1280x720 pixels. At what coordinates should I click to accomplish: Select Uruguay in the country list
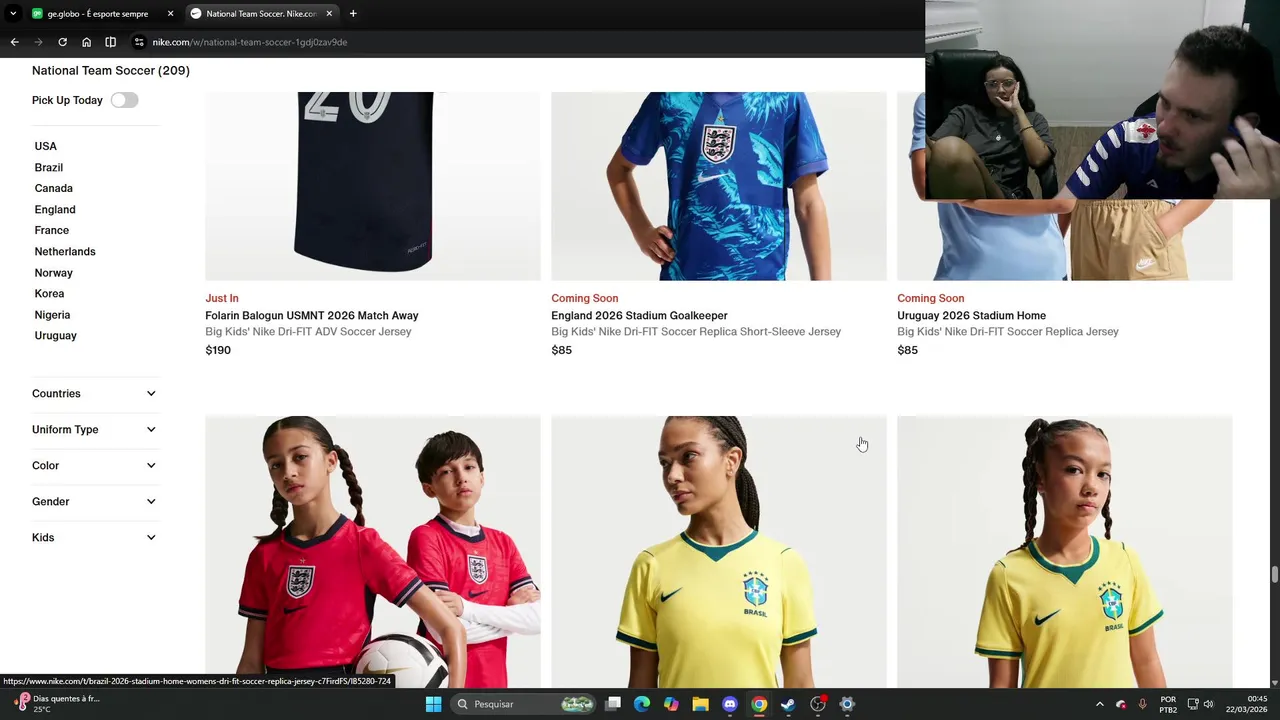(x=56, y=335)
